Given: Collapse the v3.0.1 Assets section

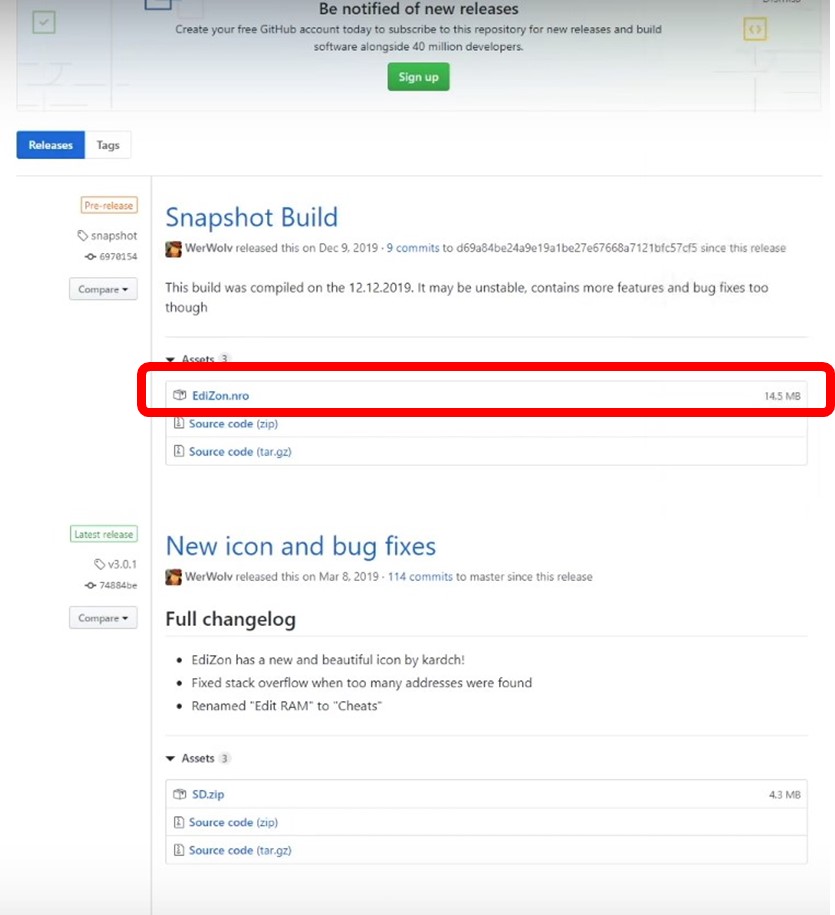Looking at the screenshot, I should [x=198, y=758].
